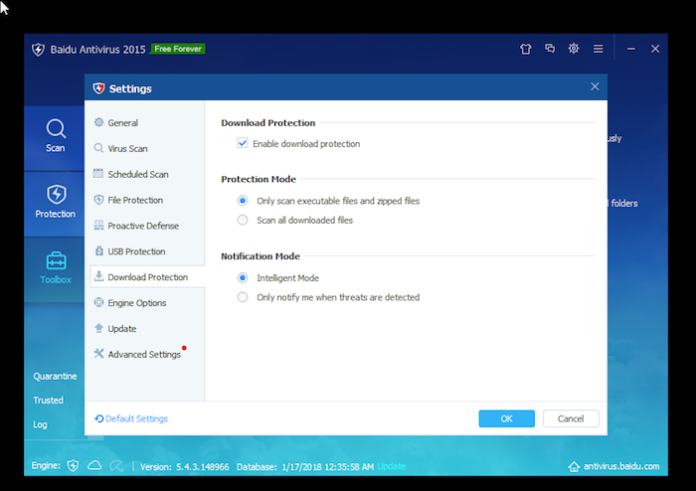Select Proactive Defense settings category
This screenshot has width=696, height=491.
147,226
